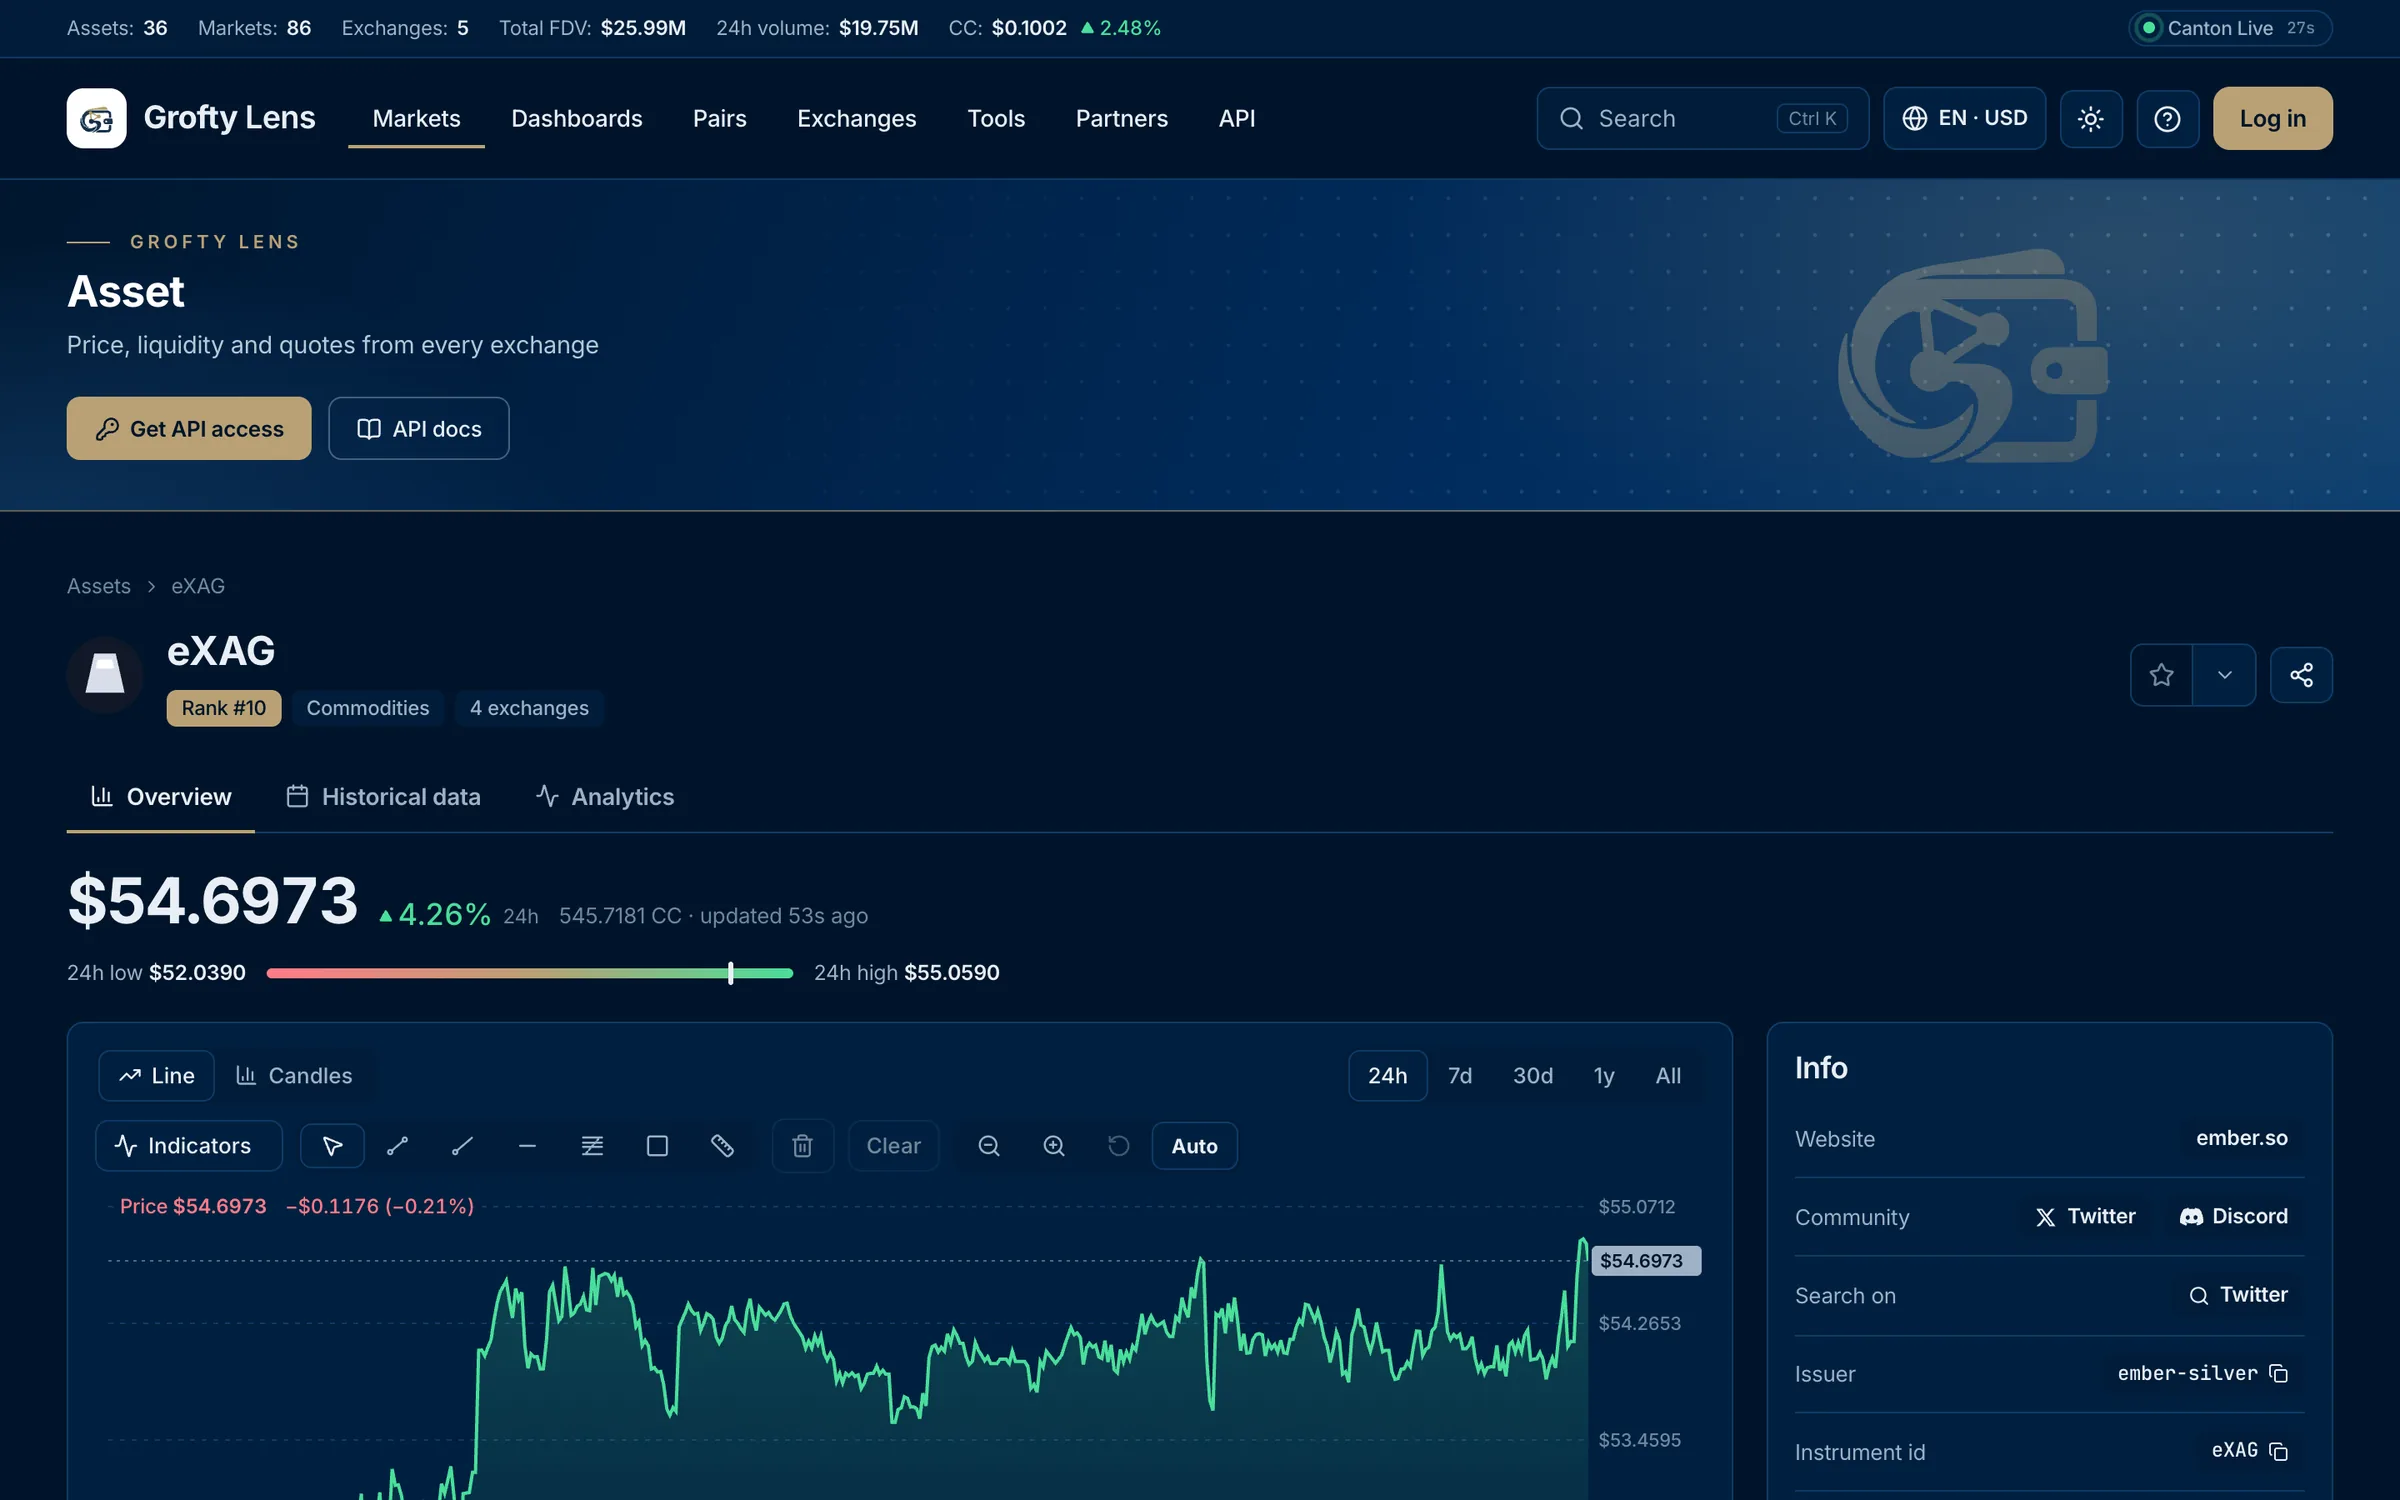Open the Historical data tab
The image size is (2400, 1500).
383,797
